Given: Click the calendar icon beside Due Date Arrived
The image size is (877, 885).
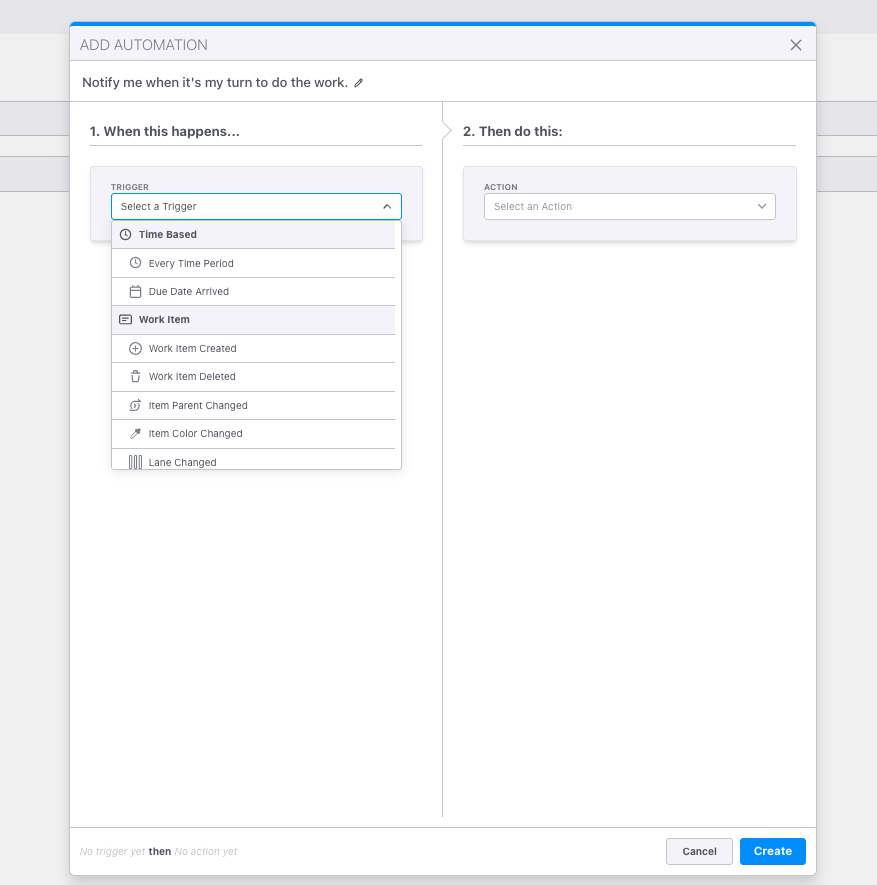Looking at the screenshot, I should [x=136, y=292].
